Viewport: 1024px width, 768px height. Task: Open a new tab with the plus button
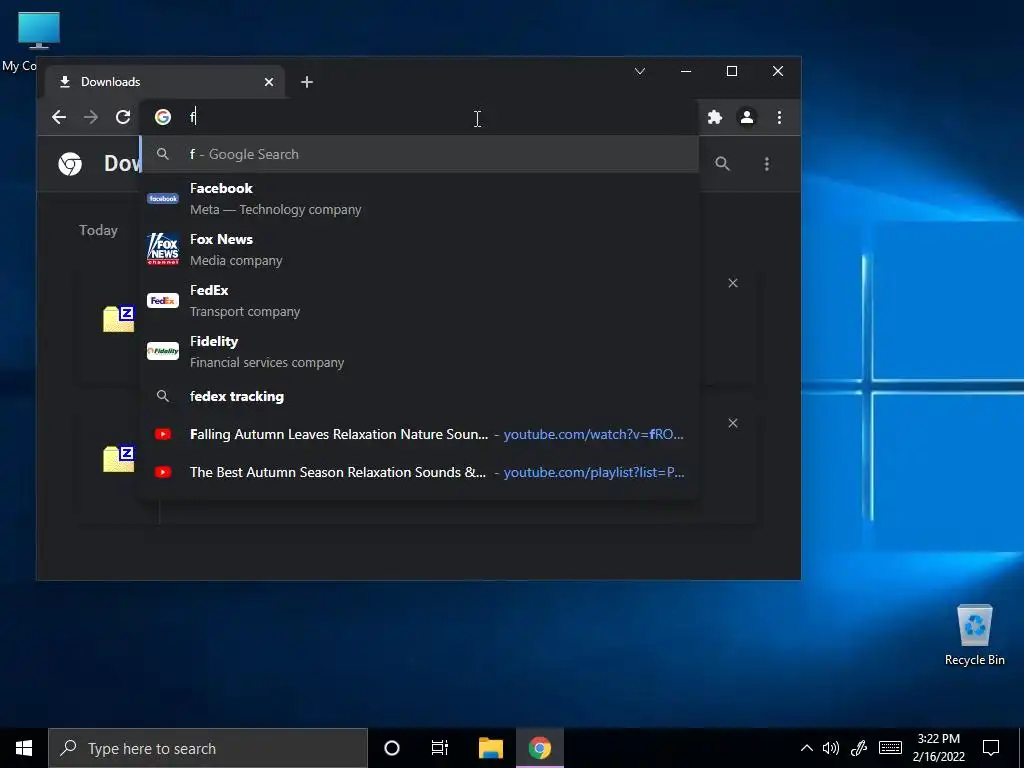point(307,82)
